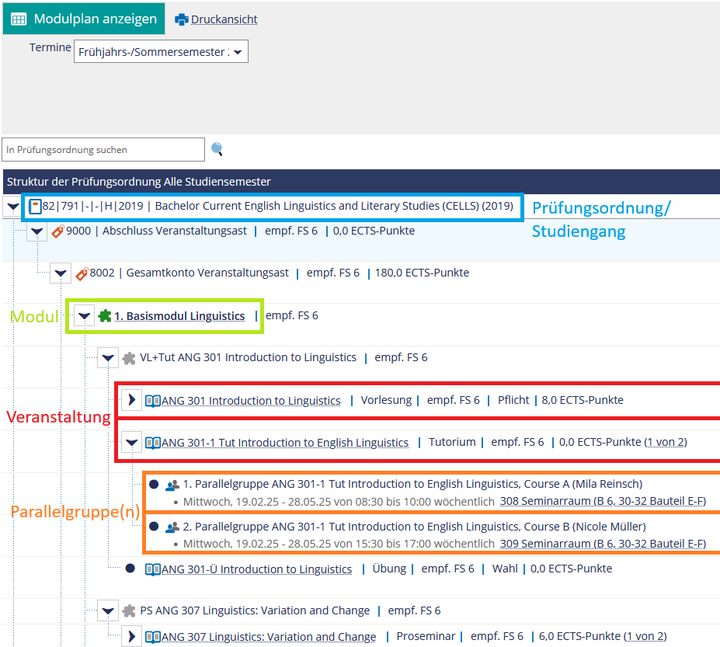Open 308 Seminarraum room link
The image size is (720, 647).
603,501
